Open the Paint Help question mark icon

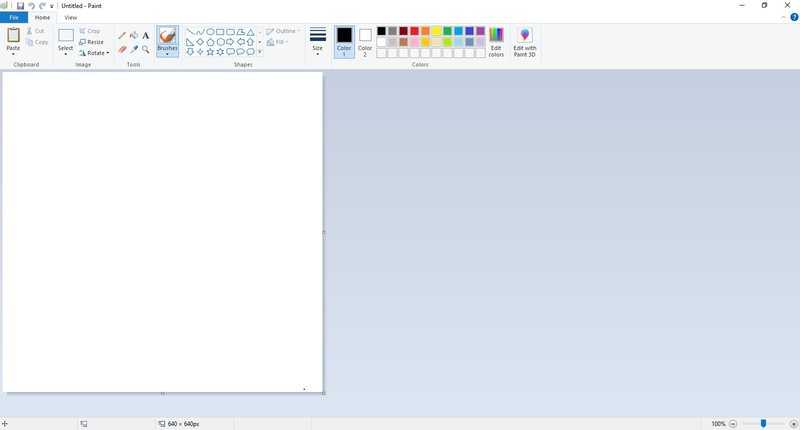click(794, 17)
